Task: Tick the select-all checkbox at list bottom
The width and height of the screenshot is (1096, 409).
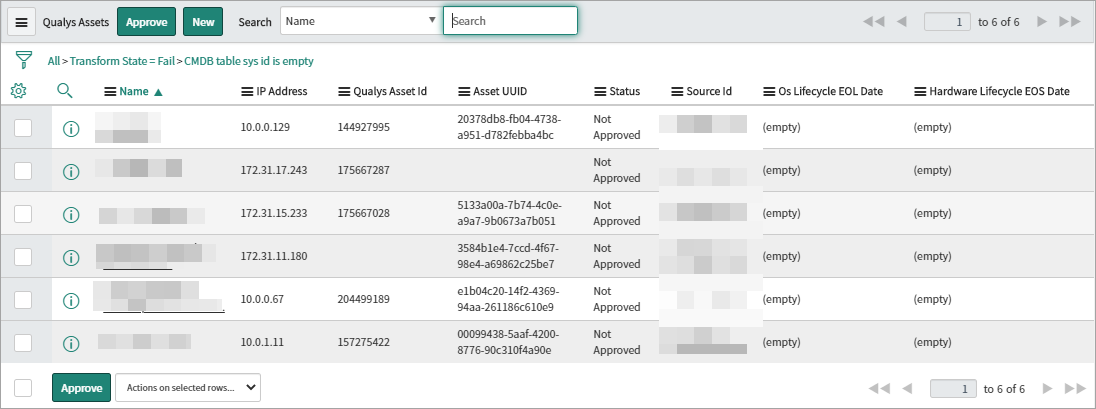Action: (x=23, y=388)
